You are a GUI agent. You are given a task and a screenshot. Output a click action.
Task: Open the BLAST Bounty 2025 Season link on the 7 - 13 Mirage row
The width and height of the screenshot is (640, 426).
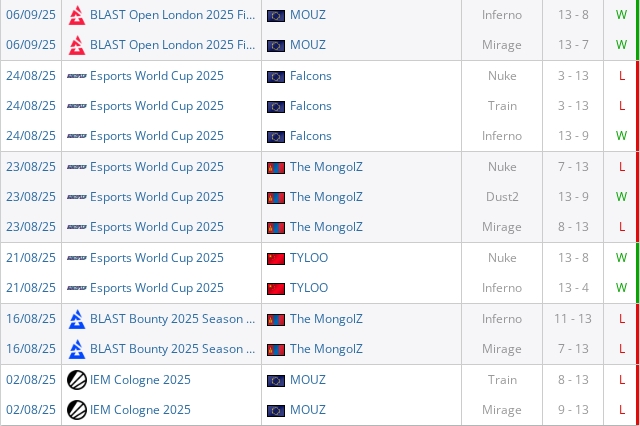pyautogui.click(x=172, y=349)
